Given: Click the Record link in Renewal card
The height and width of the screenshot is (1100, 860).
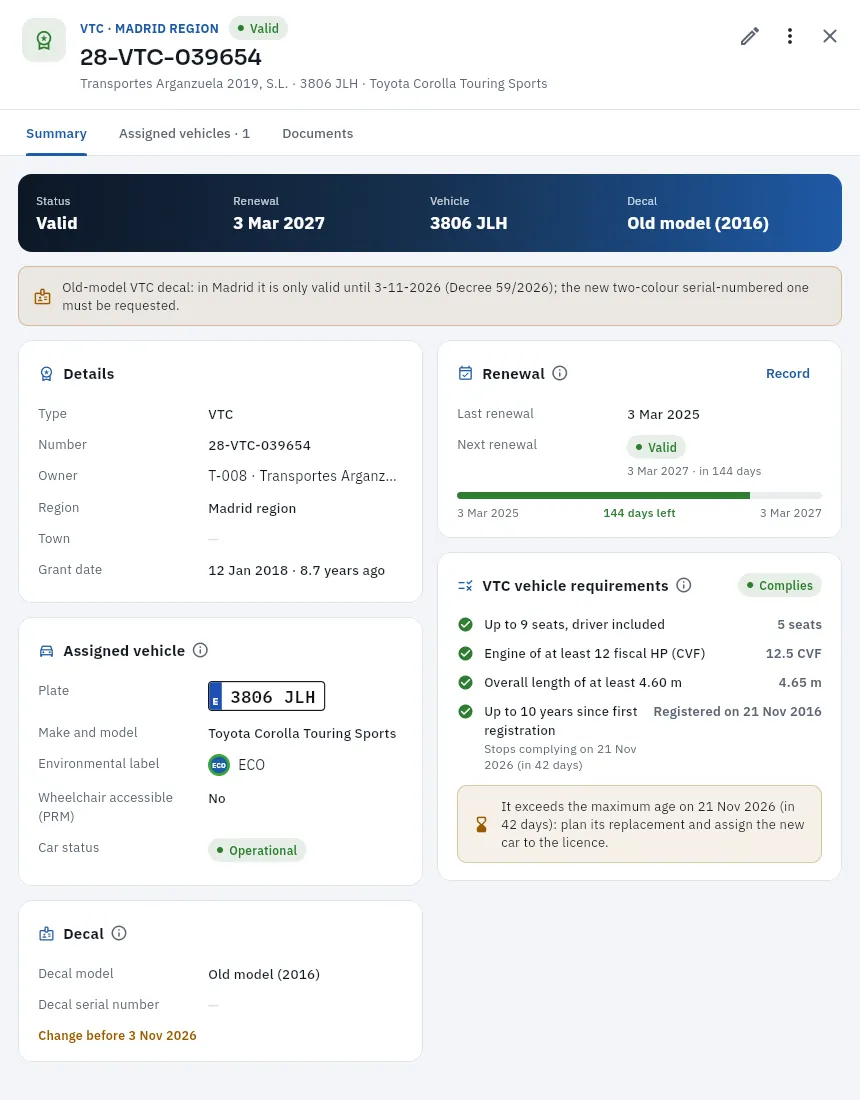Looking at the screenshot, I should point(788,373).
